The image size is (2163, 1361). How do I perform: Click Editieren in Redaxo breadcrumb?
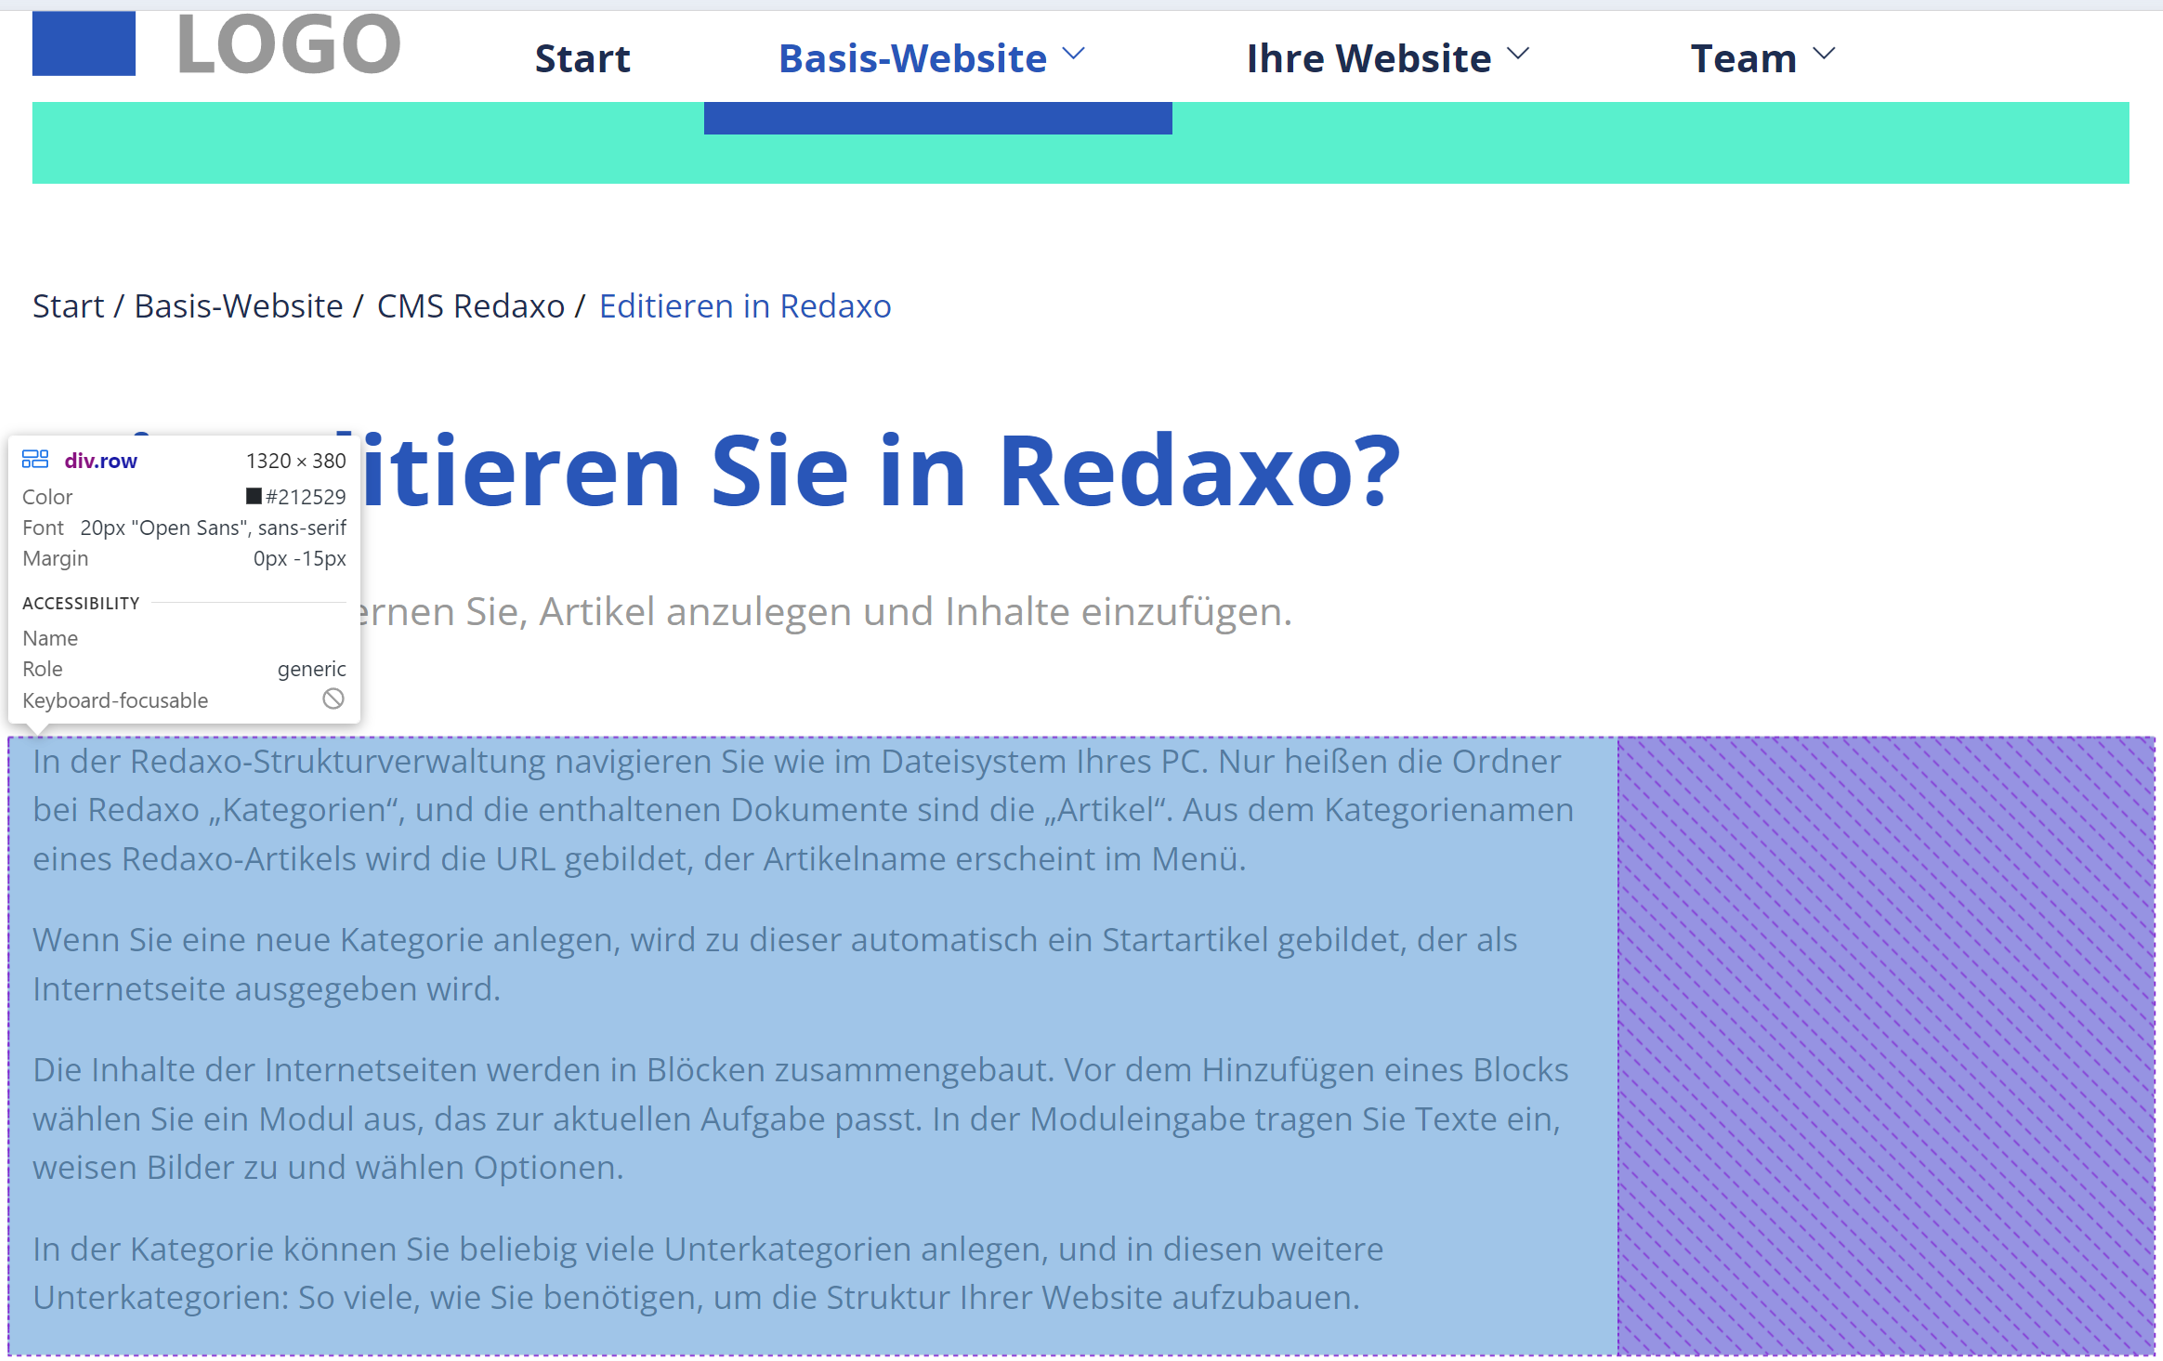[x=745, y=306]
